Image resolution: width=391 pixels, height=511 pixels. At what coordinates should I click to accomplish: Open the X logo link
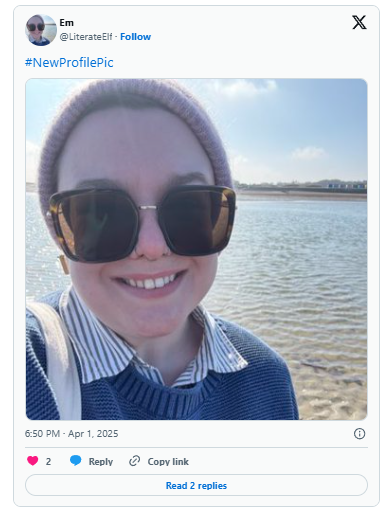359,22
